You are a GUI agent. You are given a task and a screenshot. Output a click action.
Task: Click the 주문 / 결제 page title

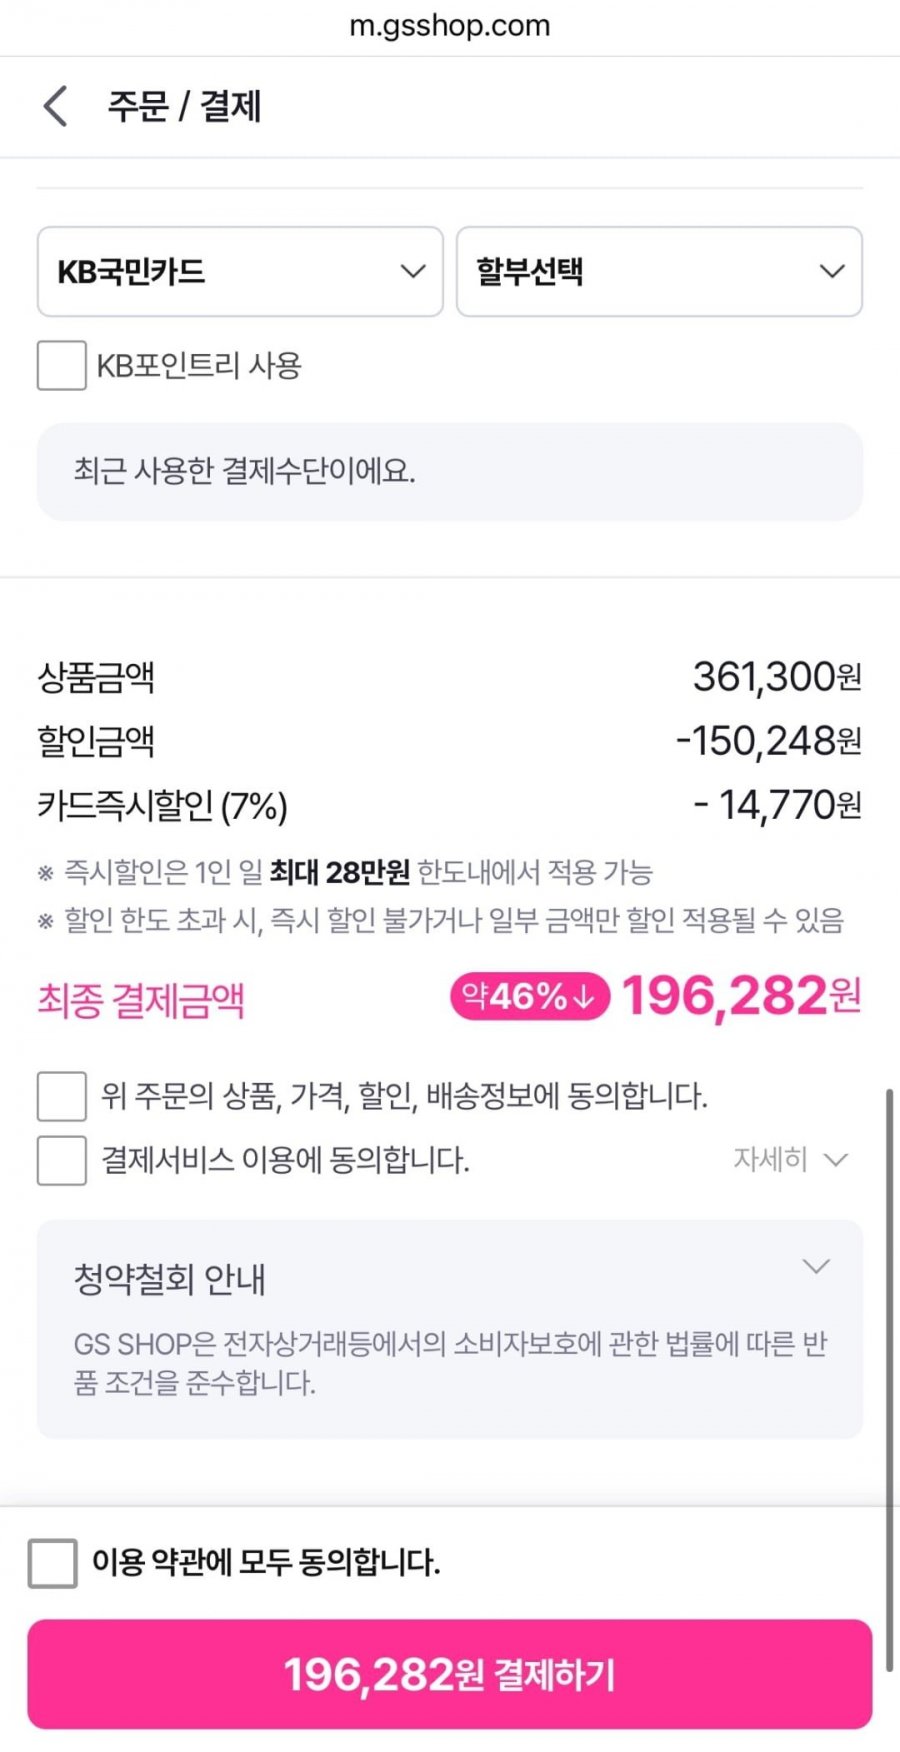point(185,106)
